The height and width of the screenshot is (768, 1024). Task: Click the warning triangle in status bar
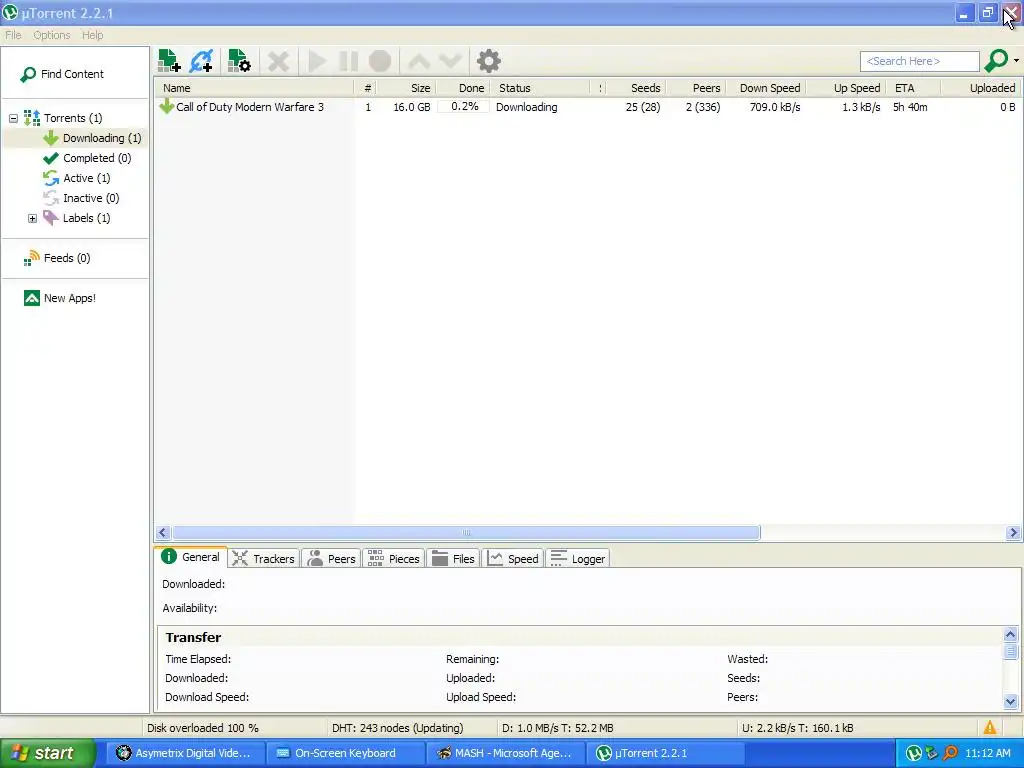(x=990, y=728)
